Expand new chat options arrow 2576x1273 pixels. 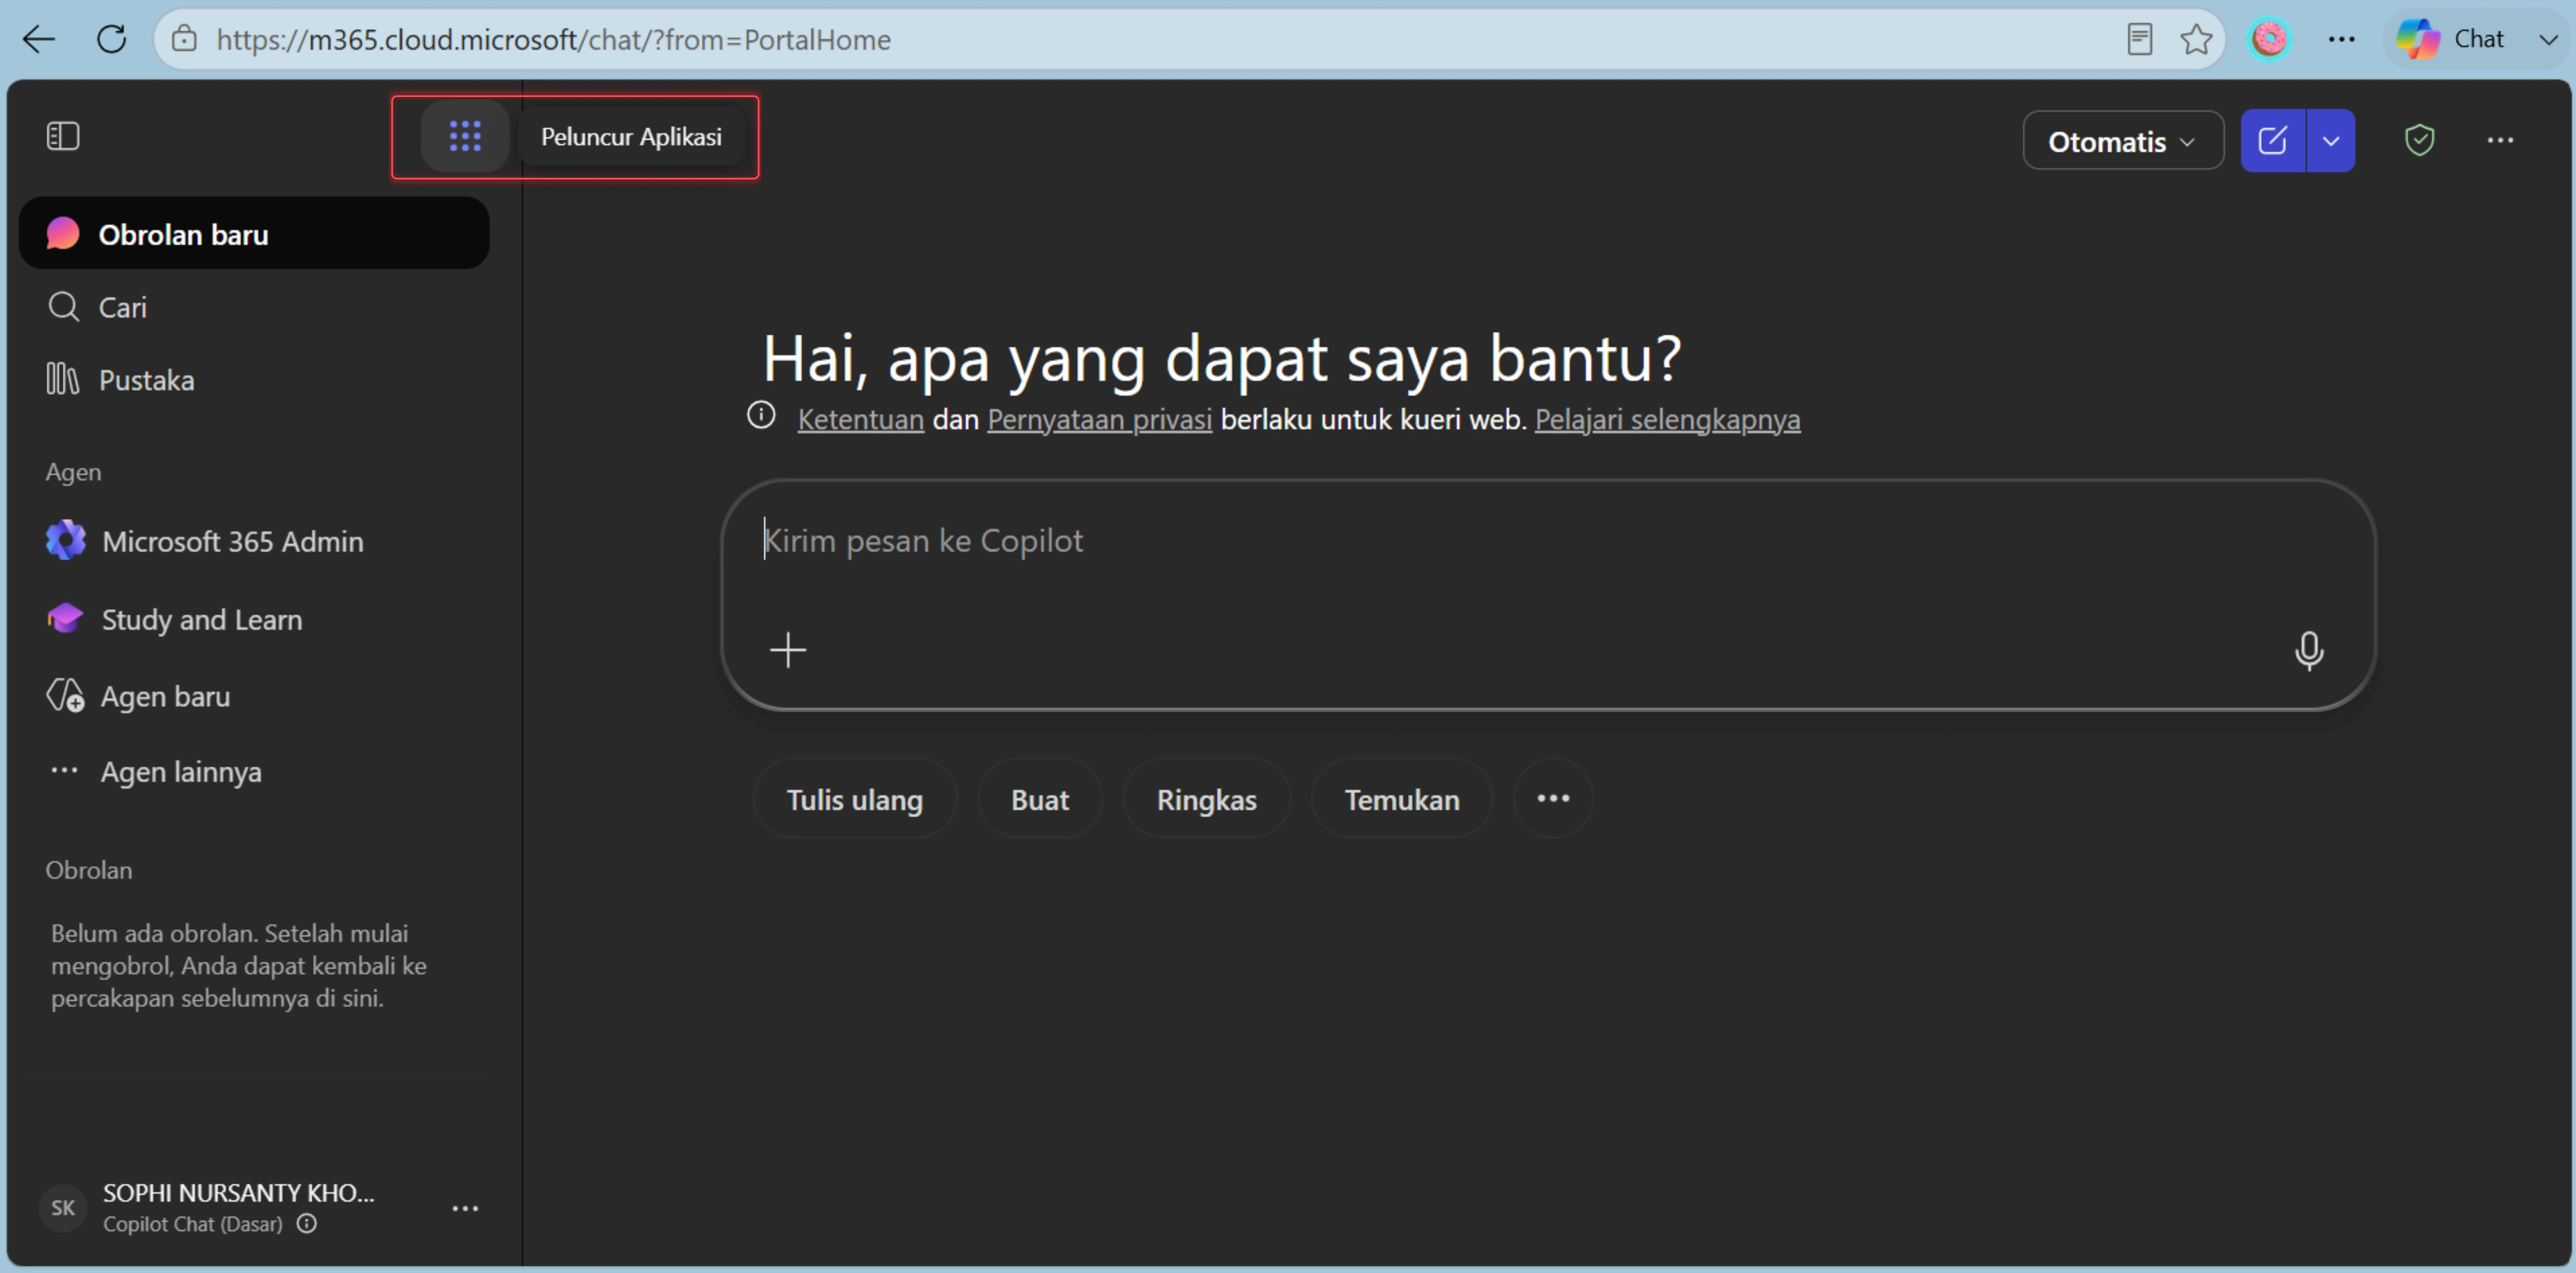coord(2331,141)
